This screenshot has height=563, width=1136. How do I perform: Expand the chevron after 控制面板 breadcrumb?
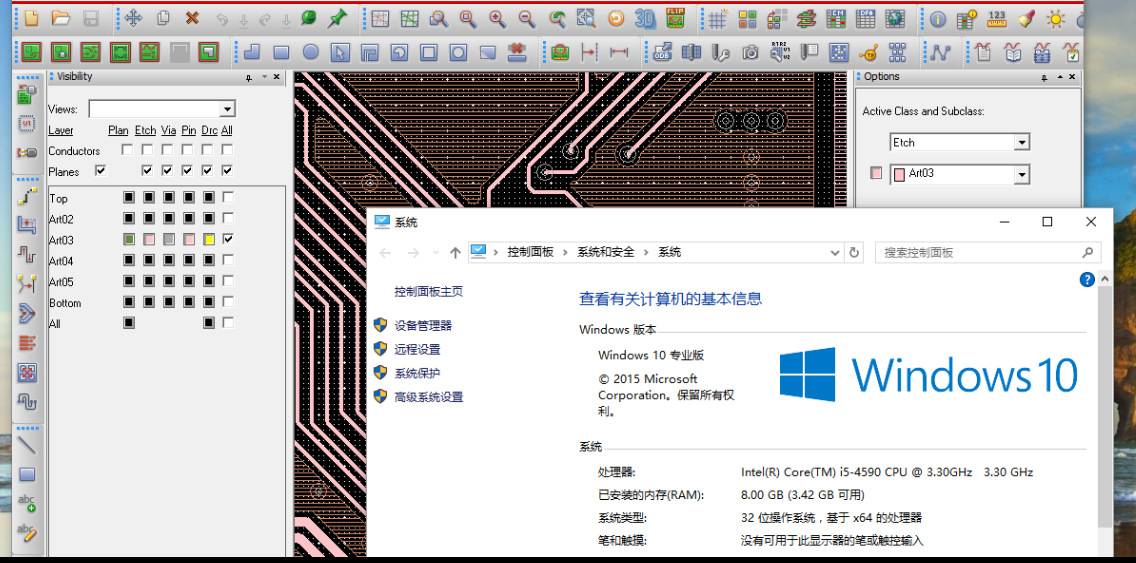click(566, 252)
